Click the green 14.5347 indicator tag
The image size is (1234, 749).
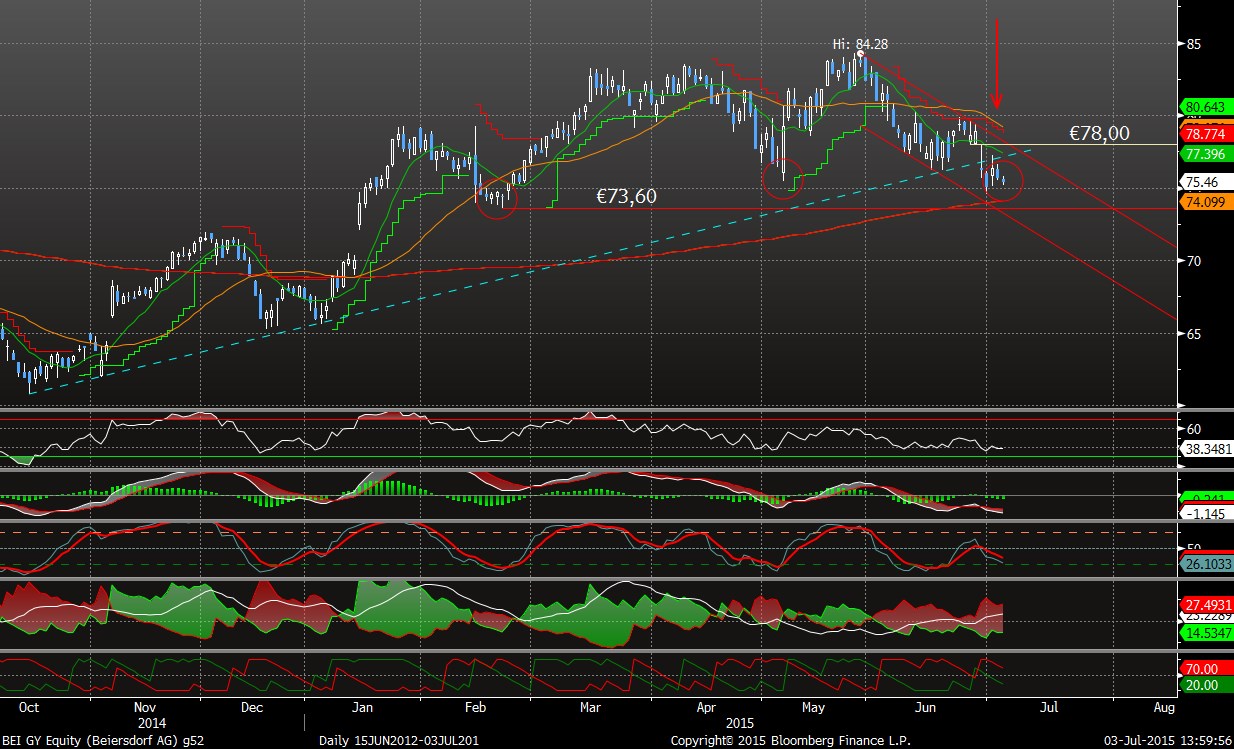1207,634
